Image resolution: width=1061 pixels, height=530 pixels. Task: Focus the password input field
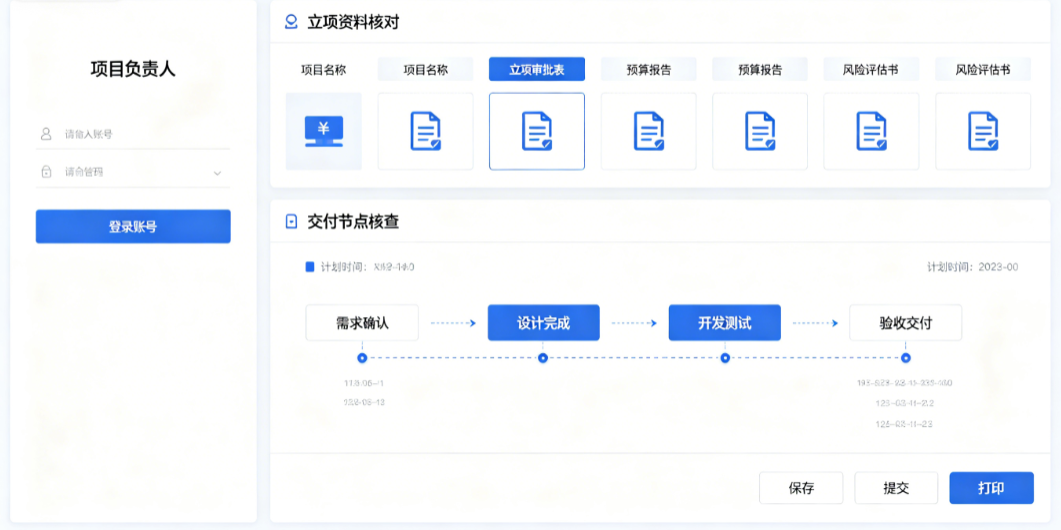tap(133, 172)
